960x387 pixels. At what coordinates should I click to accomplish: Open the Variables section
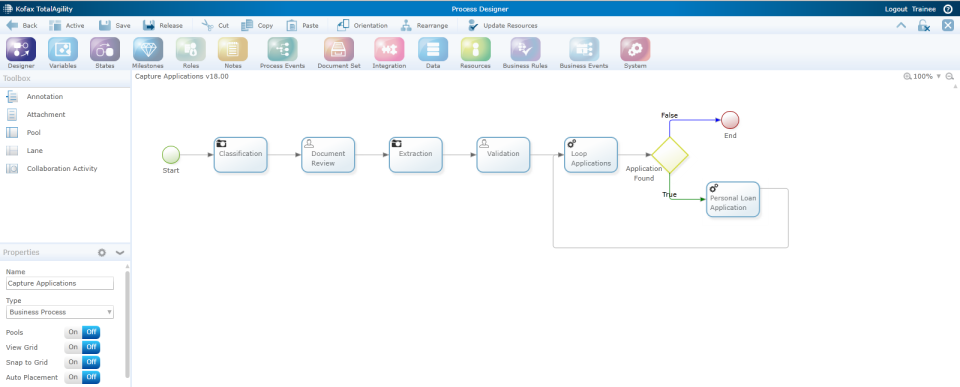(x=63, y=53)
